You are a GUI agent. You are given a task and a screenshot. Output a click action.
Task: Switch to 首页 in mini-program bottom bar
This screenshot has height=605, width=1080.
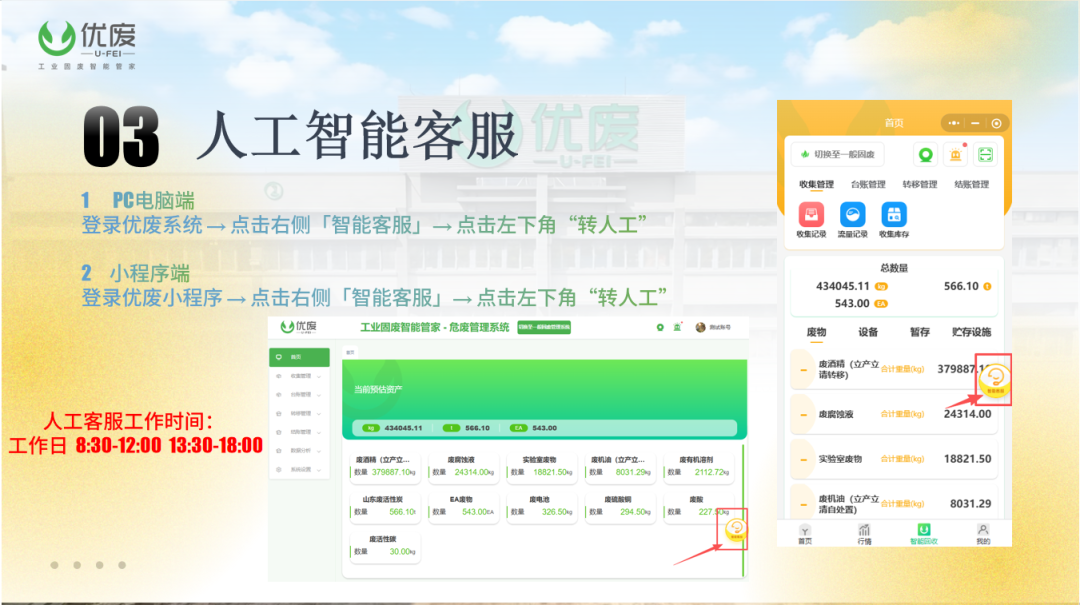click(804, 535)
